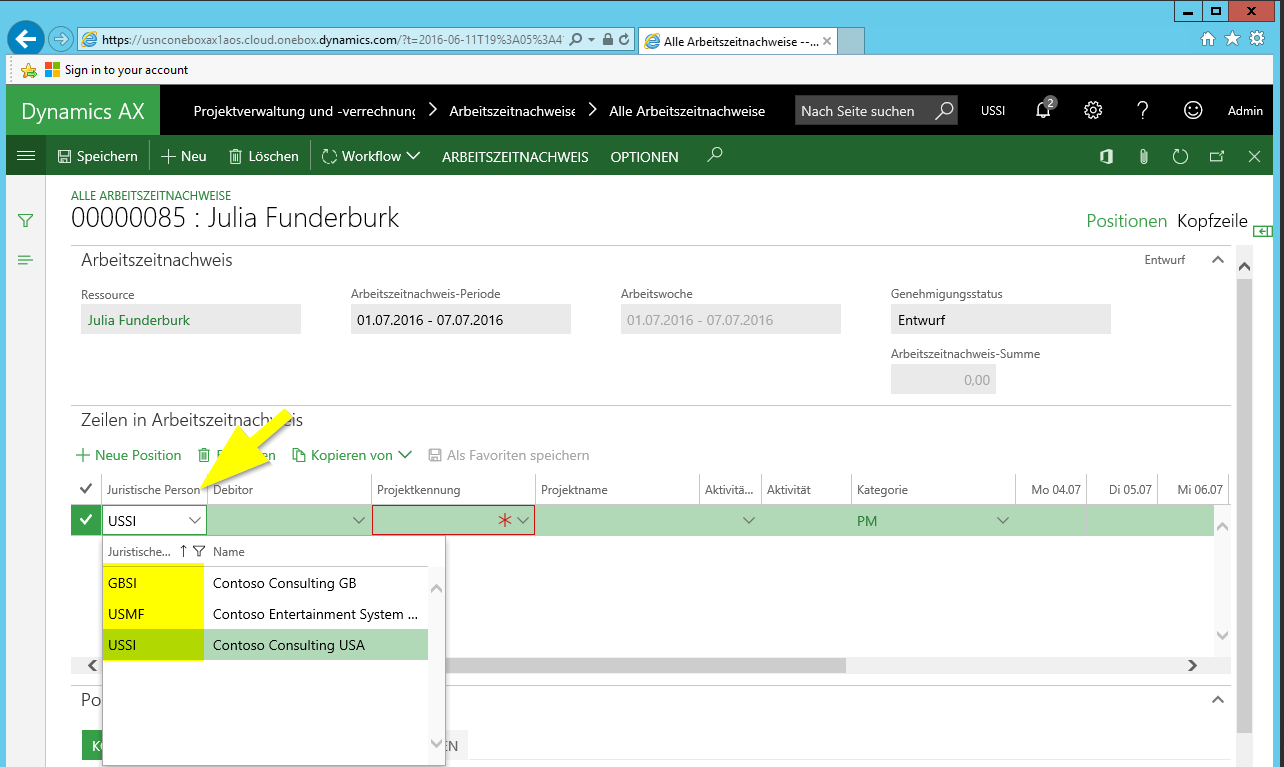Screen dimensions: 1284x767
Task: Toggle the select-all checkmark in grid header
Action: (x=85, y=489)
